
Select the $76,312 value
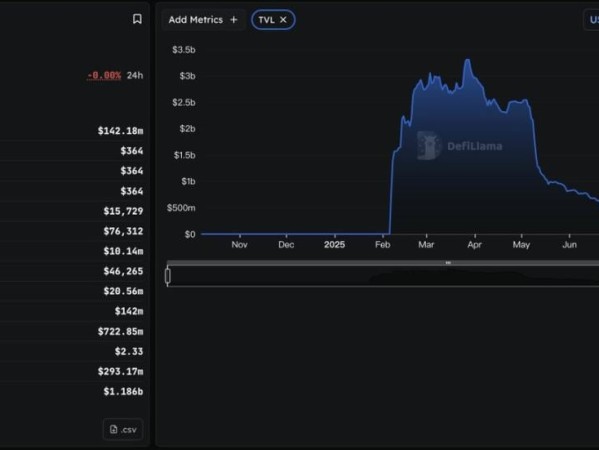pyautogui.click(x=123, y=231)
